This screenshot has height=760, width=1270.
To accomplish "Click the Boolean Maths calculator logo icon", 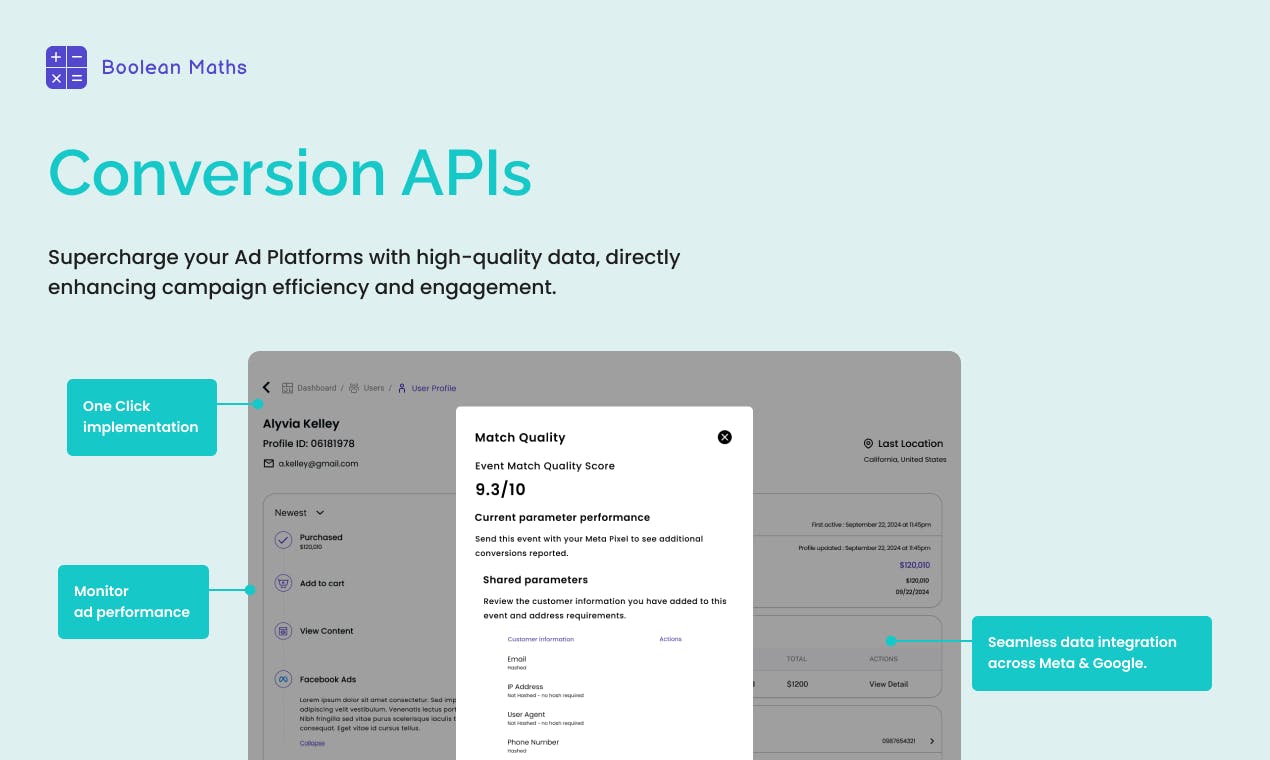I will pos(66,67).
